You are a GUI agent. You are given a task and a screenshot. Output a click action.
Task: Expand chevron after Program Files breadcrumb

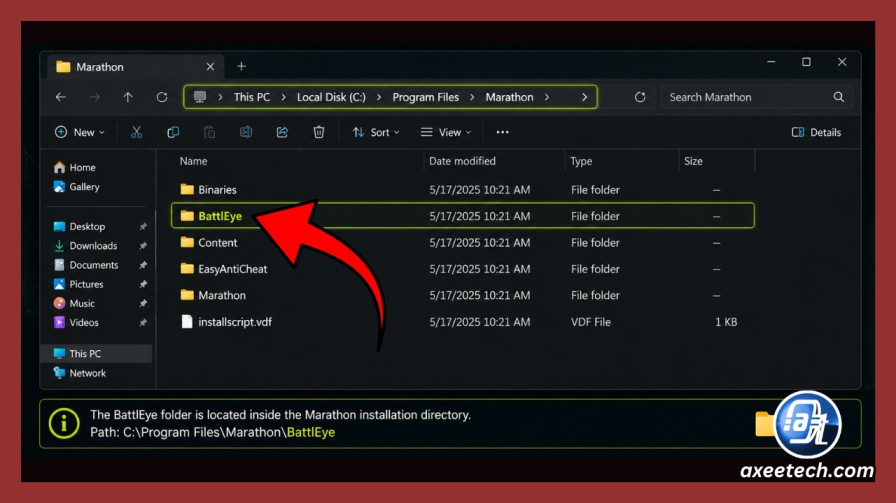472,97
